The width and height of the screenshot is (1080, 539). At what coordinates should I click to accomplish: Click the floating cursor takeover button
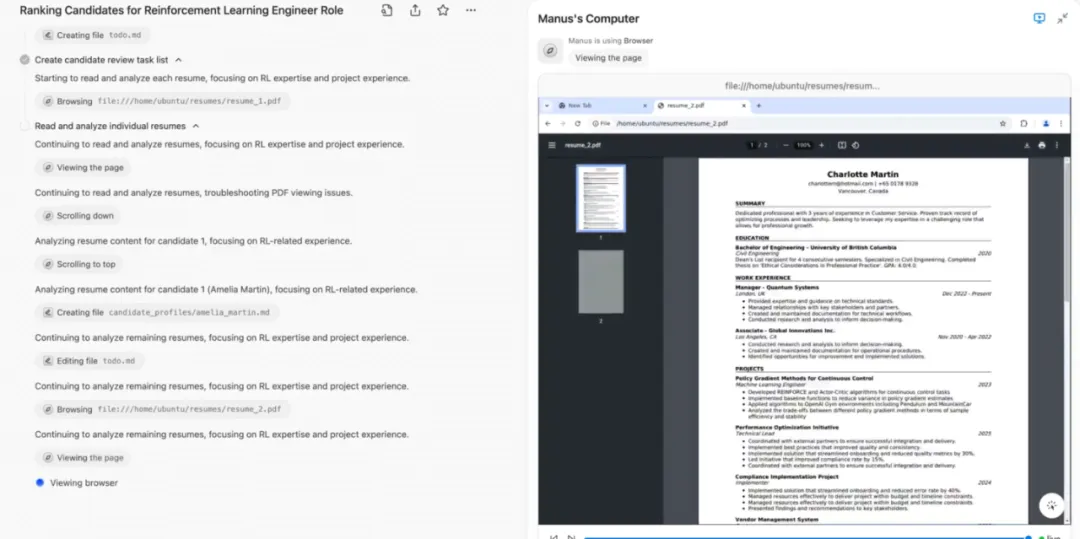click(x=1051, y=505)
